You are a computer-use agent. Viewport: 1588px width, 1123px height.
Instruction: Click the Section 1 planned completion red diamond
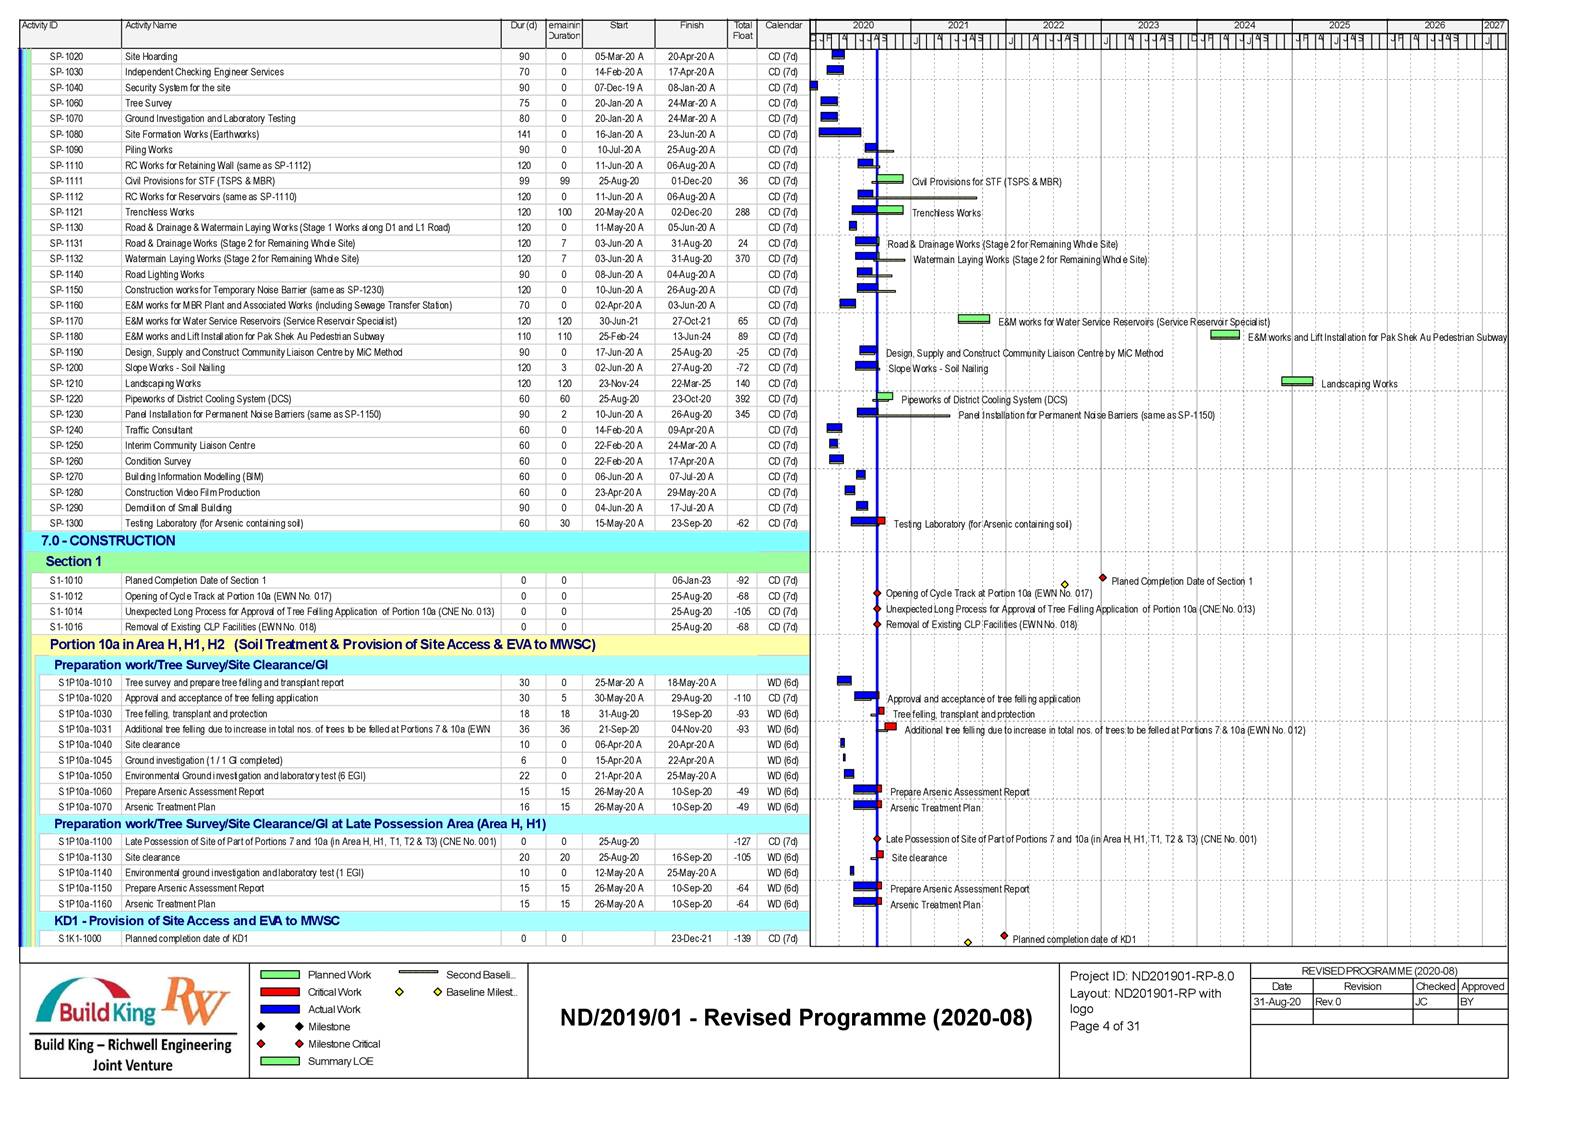1103,578
